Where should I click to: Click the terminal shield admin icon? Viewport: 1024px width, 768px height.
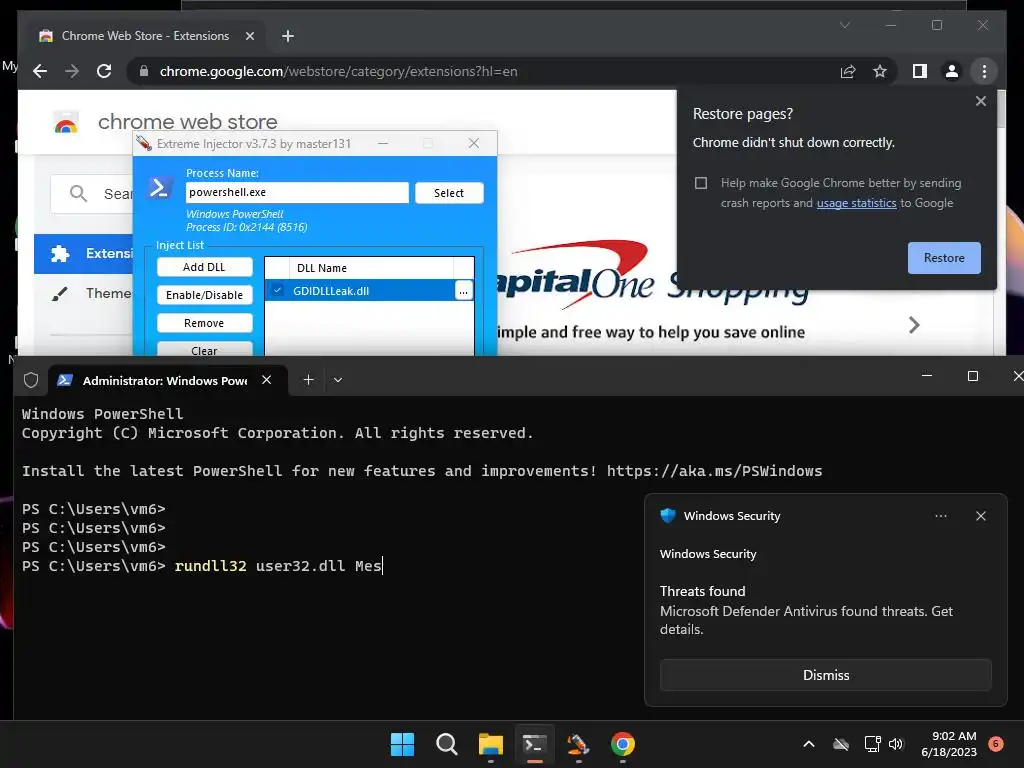click(31, 380)
